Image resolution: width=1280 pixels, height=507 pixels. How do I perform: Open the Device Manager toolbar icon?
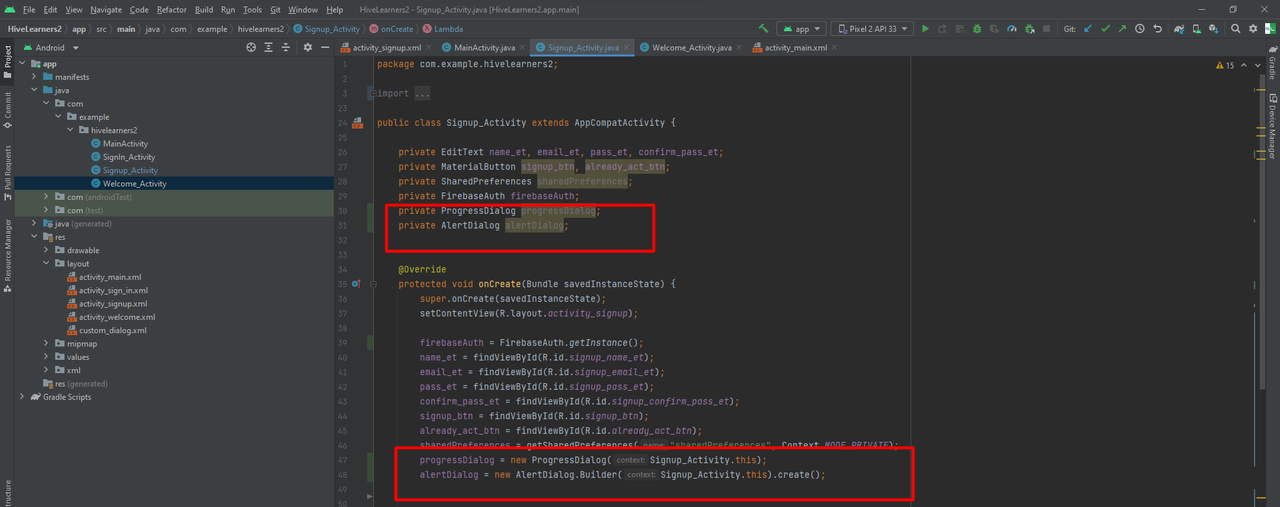pos(1198,29)
